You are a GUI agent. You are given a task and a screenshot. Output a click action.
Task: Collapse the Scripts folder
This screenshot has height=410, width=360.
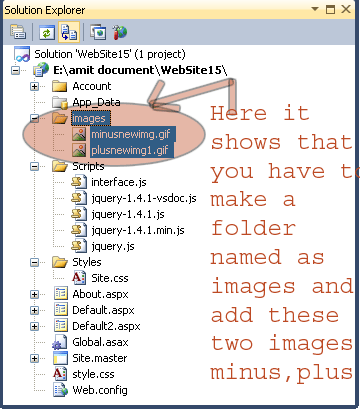click(x=34, y=166)
